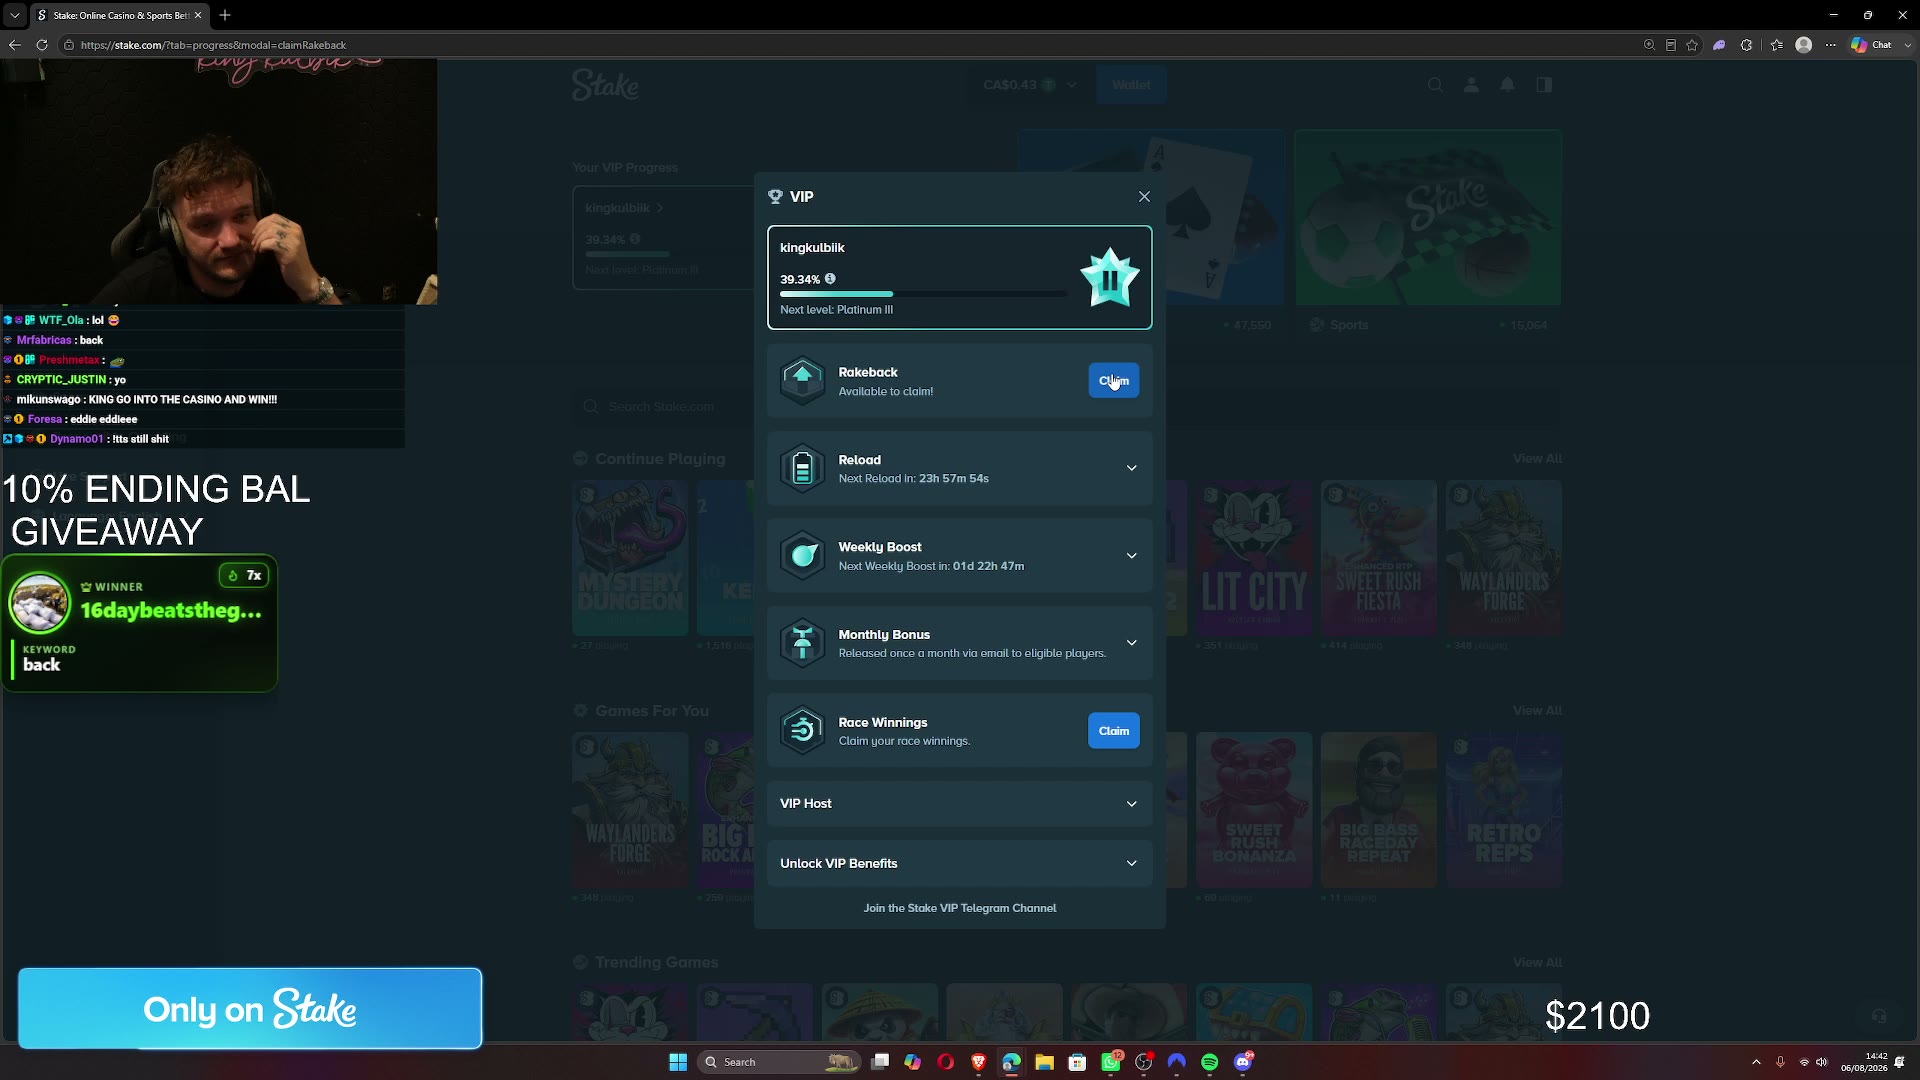This screenshot has width=1920, height=1080.
Task: Reload the page with the browser refresh icon
Action: [x=42, y=45]
